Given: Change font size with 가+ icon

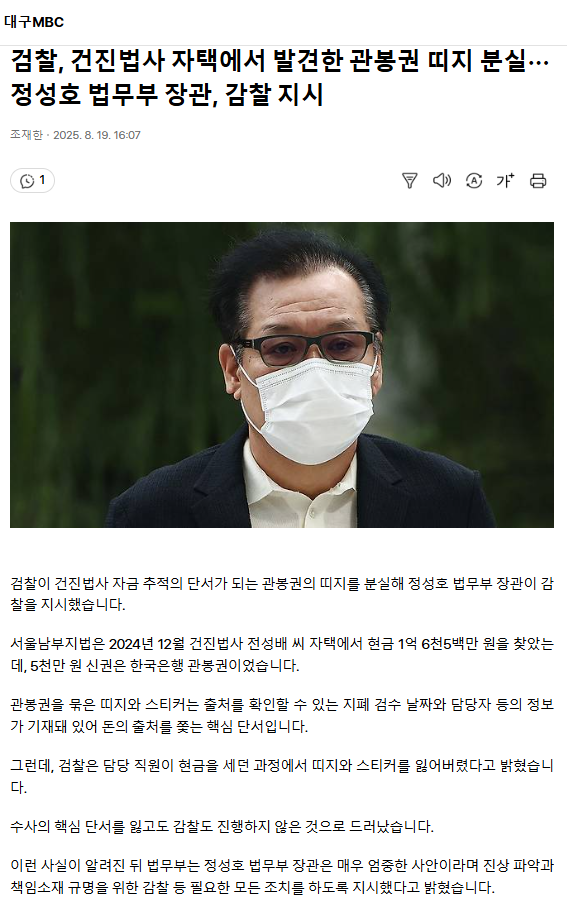Looking at the screenshot, I should [x=505, y=181].
